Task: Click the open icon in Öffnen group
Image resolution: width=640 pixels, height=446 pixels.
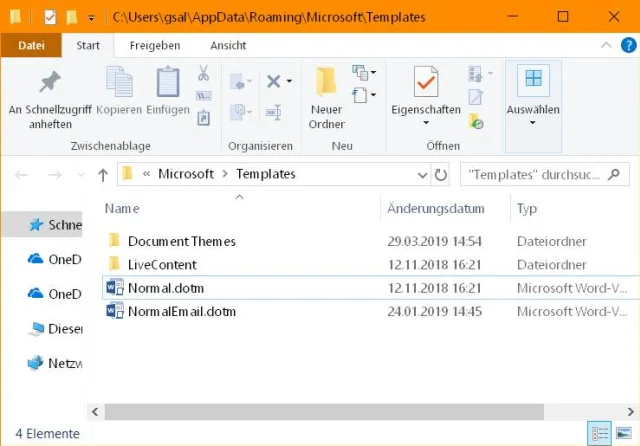Action: coord(475,74)
